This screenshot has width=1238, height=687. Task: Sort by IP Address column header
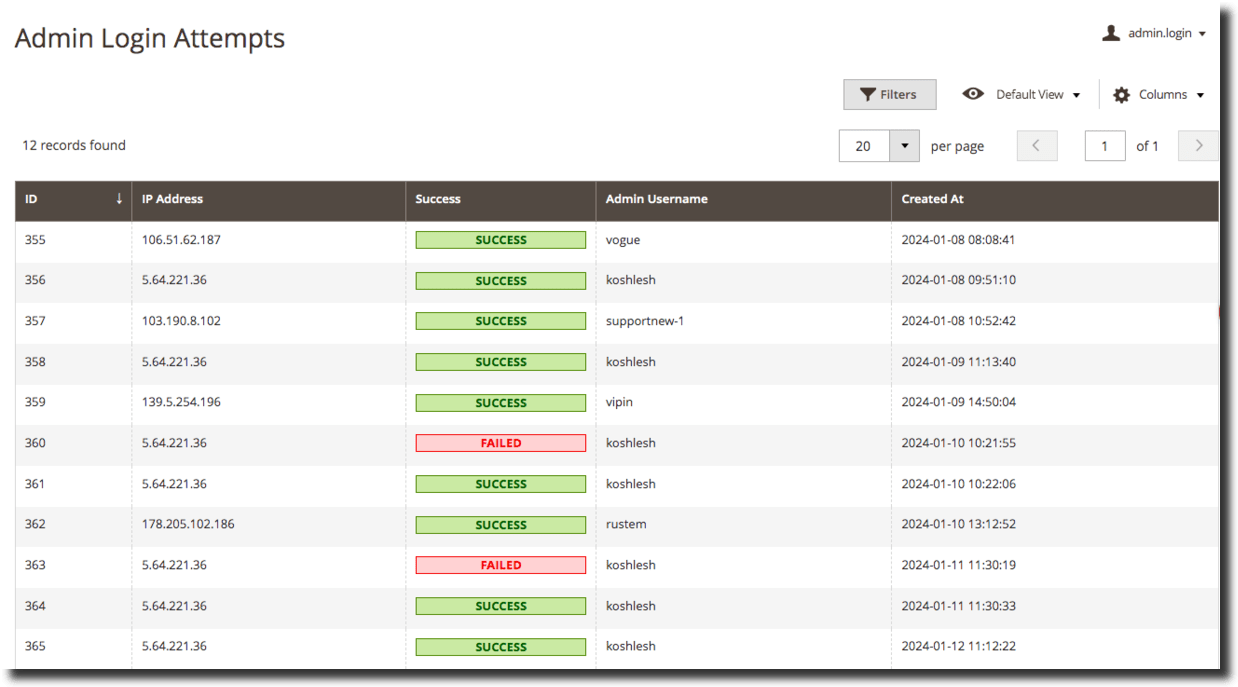pyautogui.click(x=172, y=199)
